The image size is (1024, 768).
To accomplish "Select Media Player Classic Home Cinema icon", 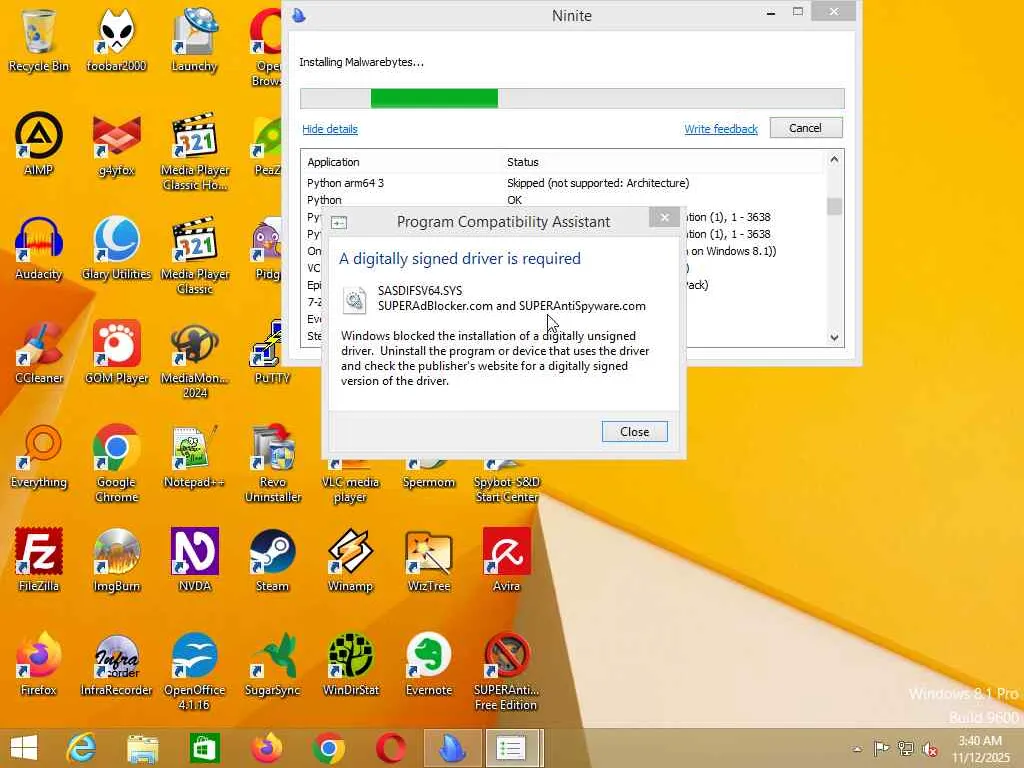I will point(195,152).
